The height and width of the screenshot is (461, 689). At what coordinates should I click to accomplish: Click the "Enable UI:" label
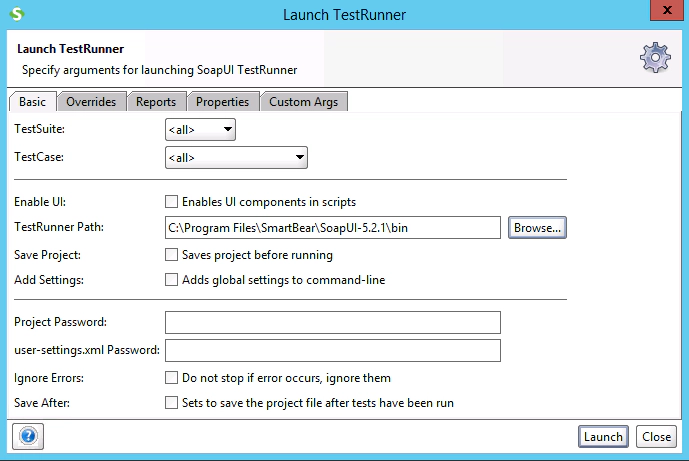[x=40, y=202]
